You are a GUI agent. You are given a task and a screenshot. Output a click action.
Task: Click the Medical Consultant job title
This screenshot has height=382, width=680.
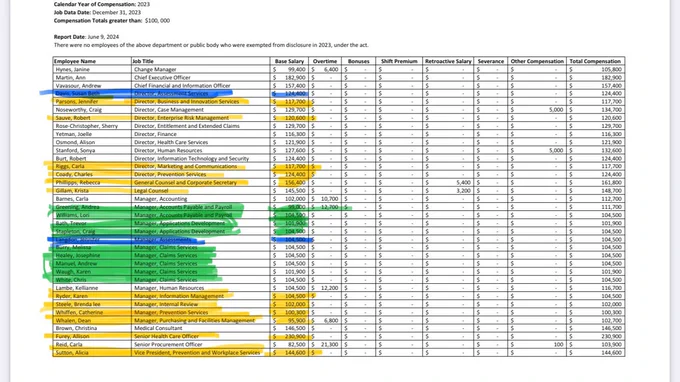click(158, 328)
